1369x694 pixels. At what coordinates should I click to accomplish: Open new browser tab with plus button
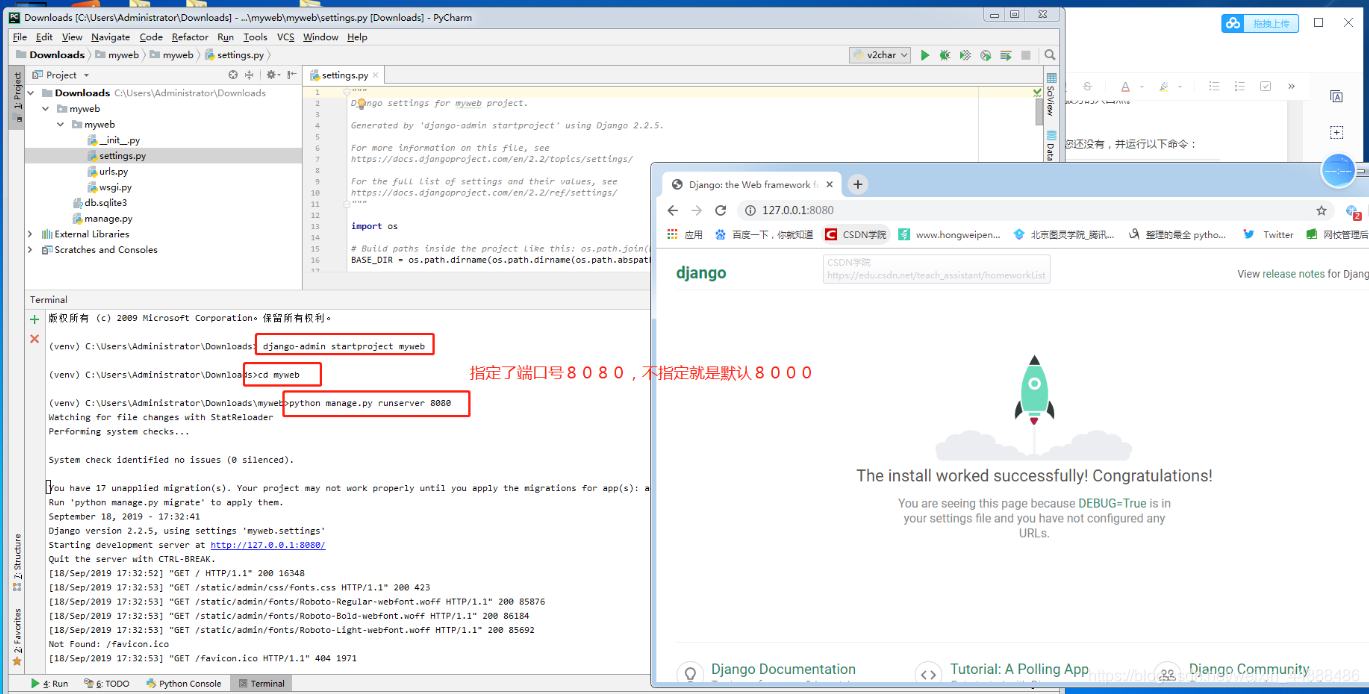pyautogui.click(x=858, y=184)
